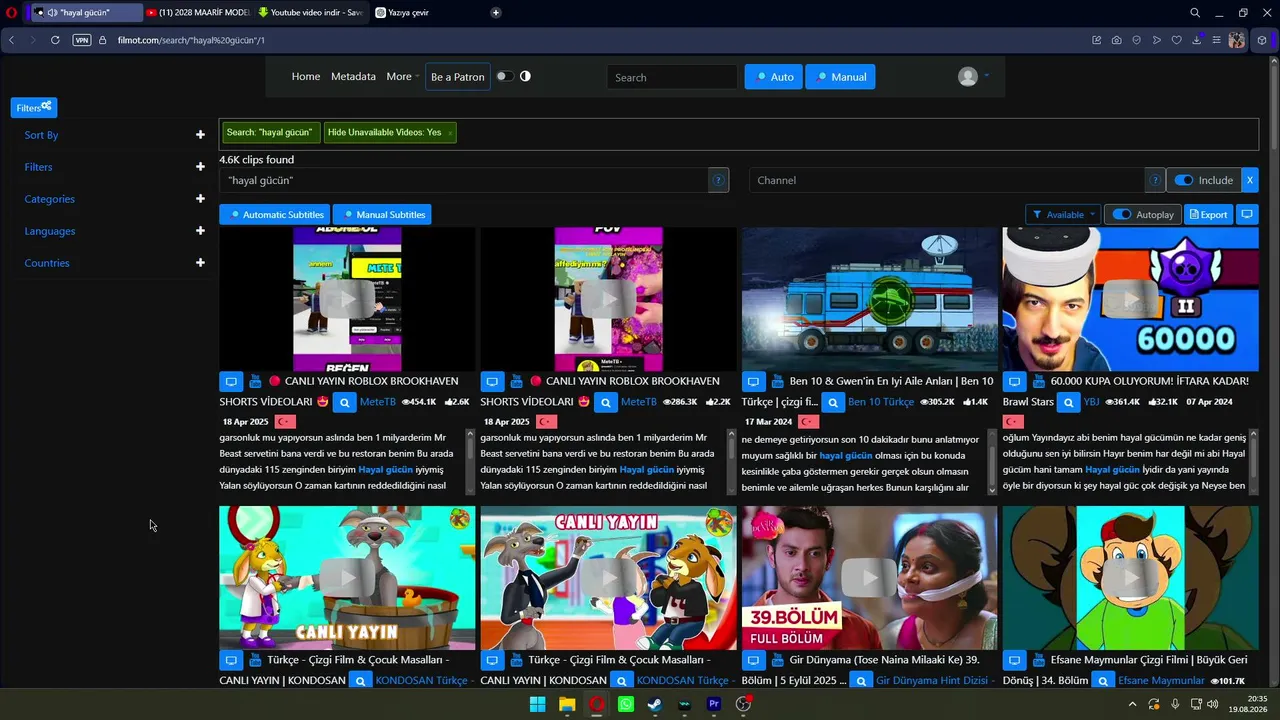Click the search icon beside Ben 10 Türkçe
This screenshot has width=1280, height=720.
click(833, 402)
